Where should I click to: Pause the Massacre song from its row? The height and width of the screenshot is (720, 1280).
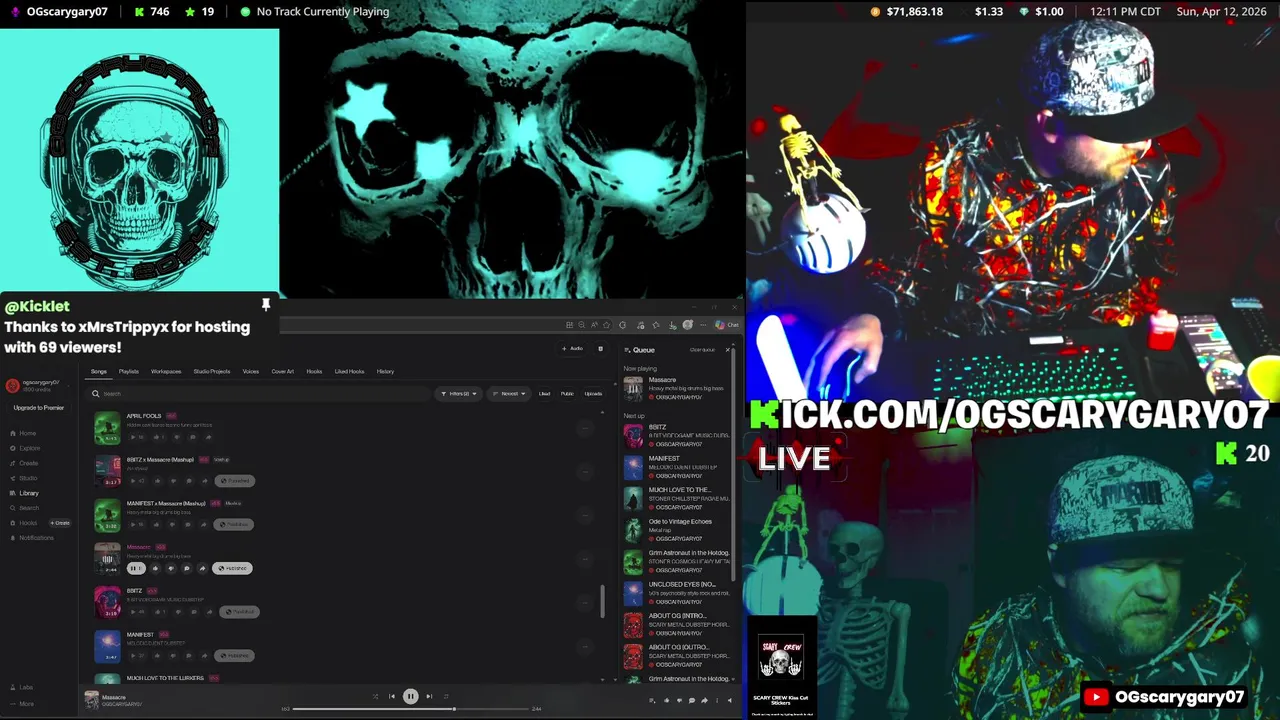(136, 568)
